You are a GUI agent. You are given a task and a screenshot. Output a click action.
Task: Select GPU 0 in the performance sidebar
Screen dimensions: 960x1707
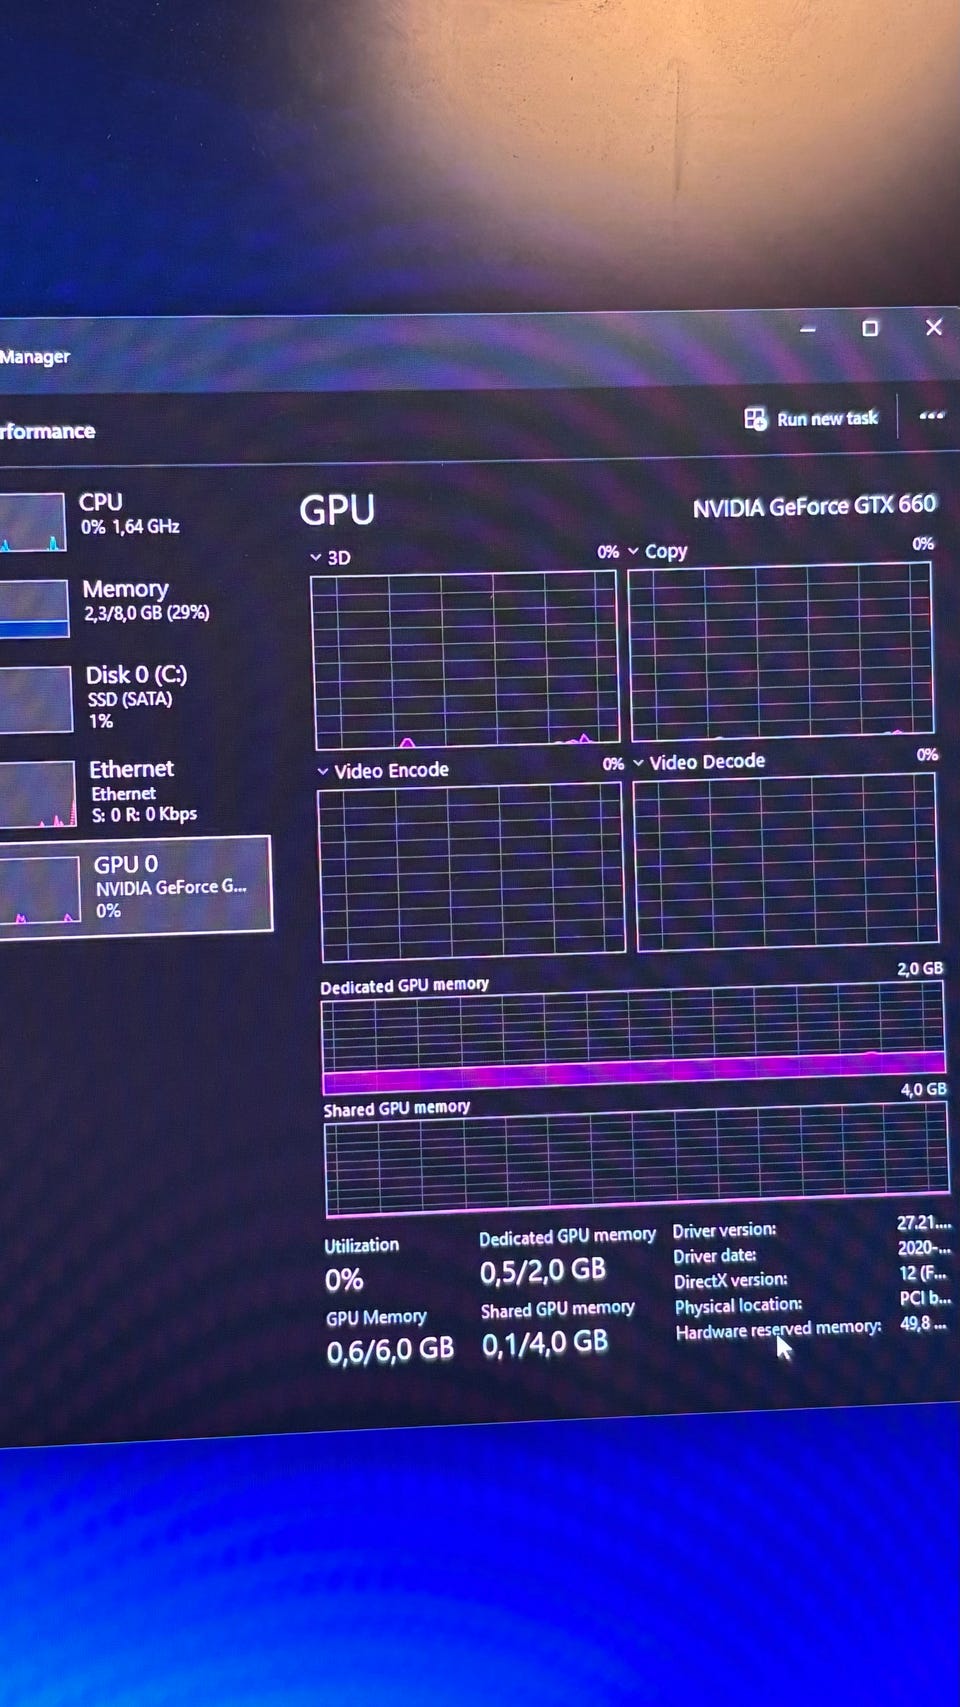pyautogui.click(x=135, y=886)
